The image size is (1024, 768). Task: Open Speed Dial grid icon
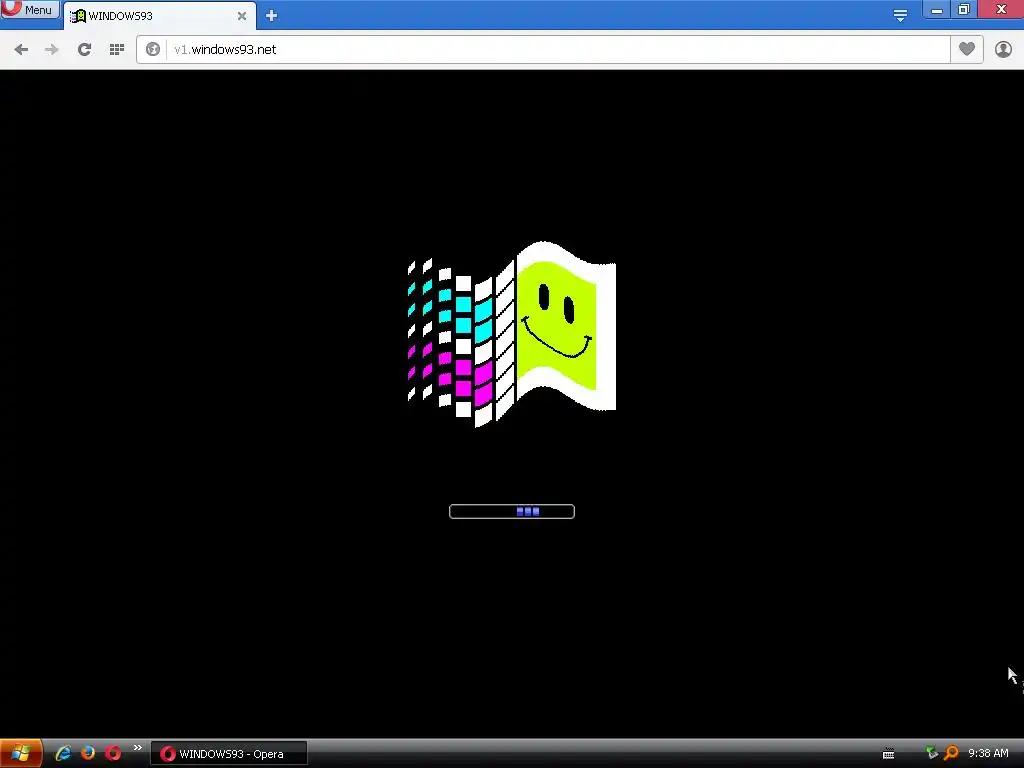click(117, 50)
